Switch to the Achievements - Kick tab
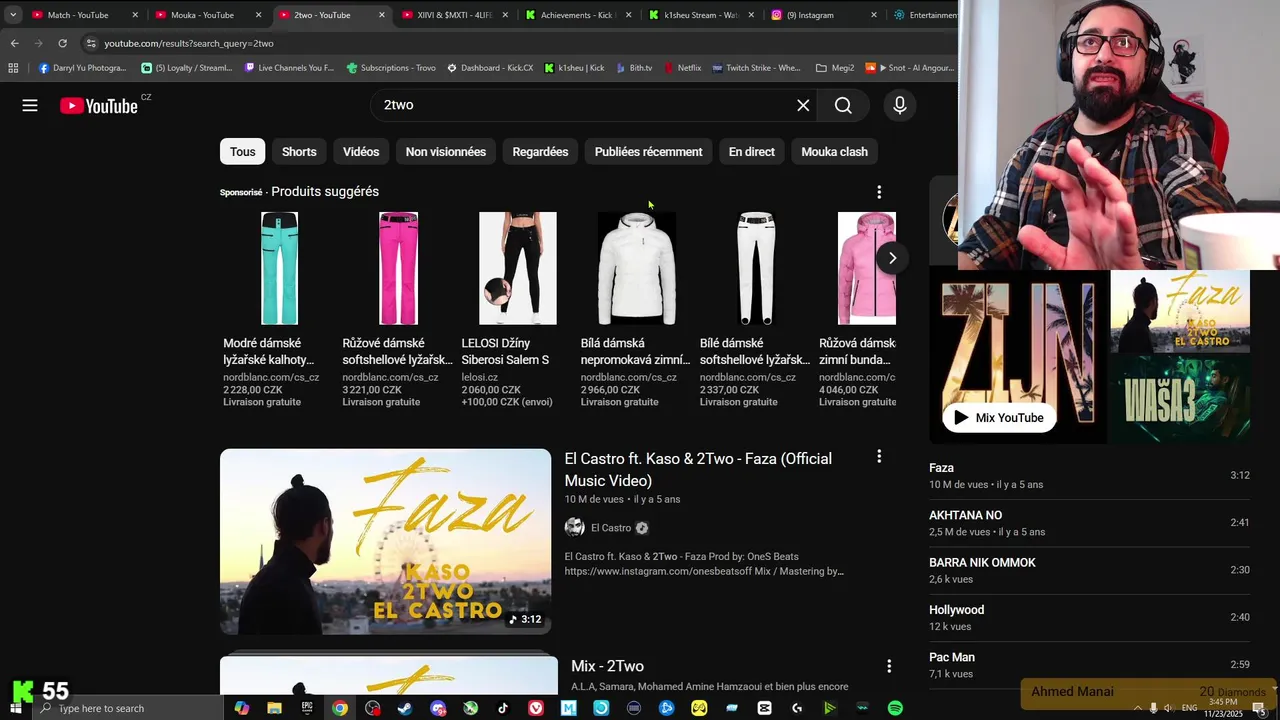Screen dimensions: 1280x720 pos(577,15)
